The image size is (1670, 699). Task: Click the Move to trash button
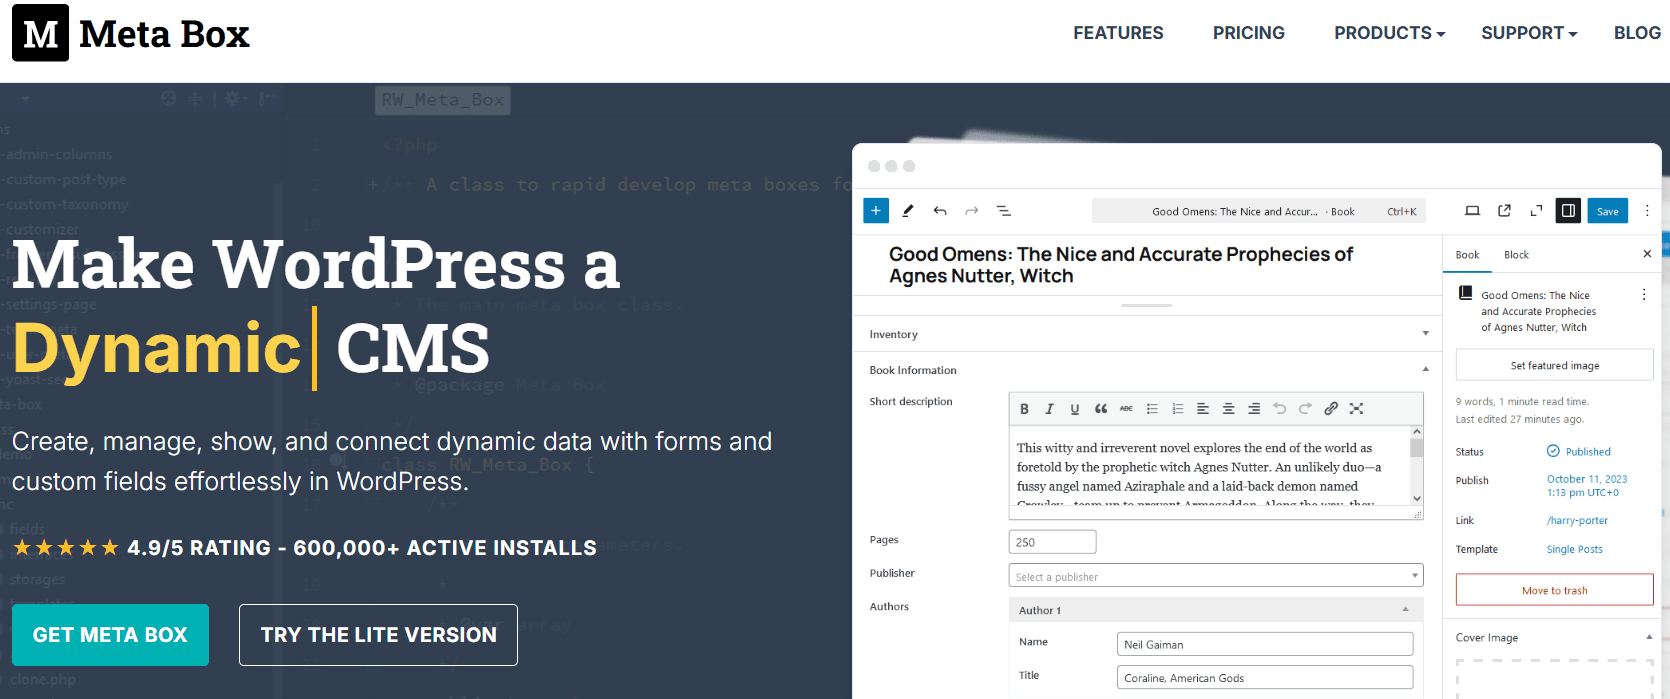point(1555,590)
